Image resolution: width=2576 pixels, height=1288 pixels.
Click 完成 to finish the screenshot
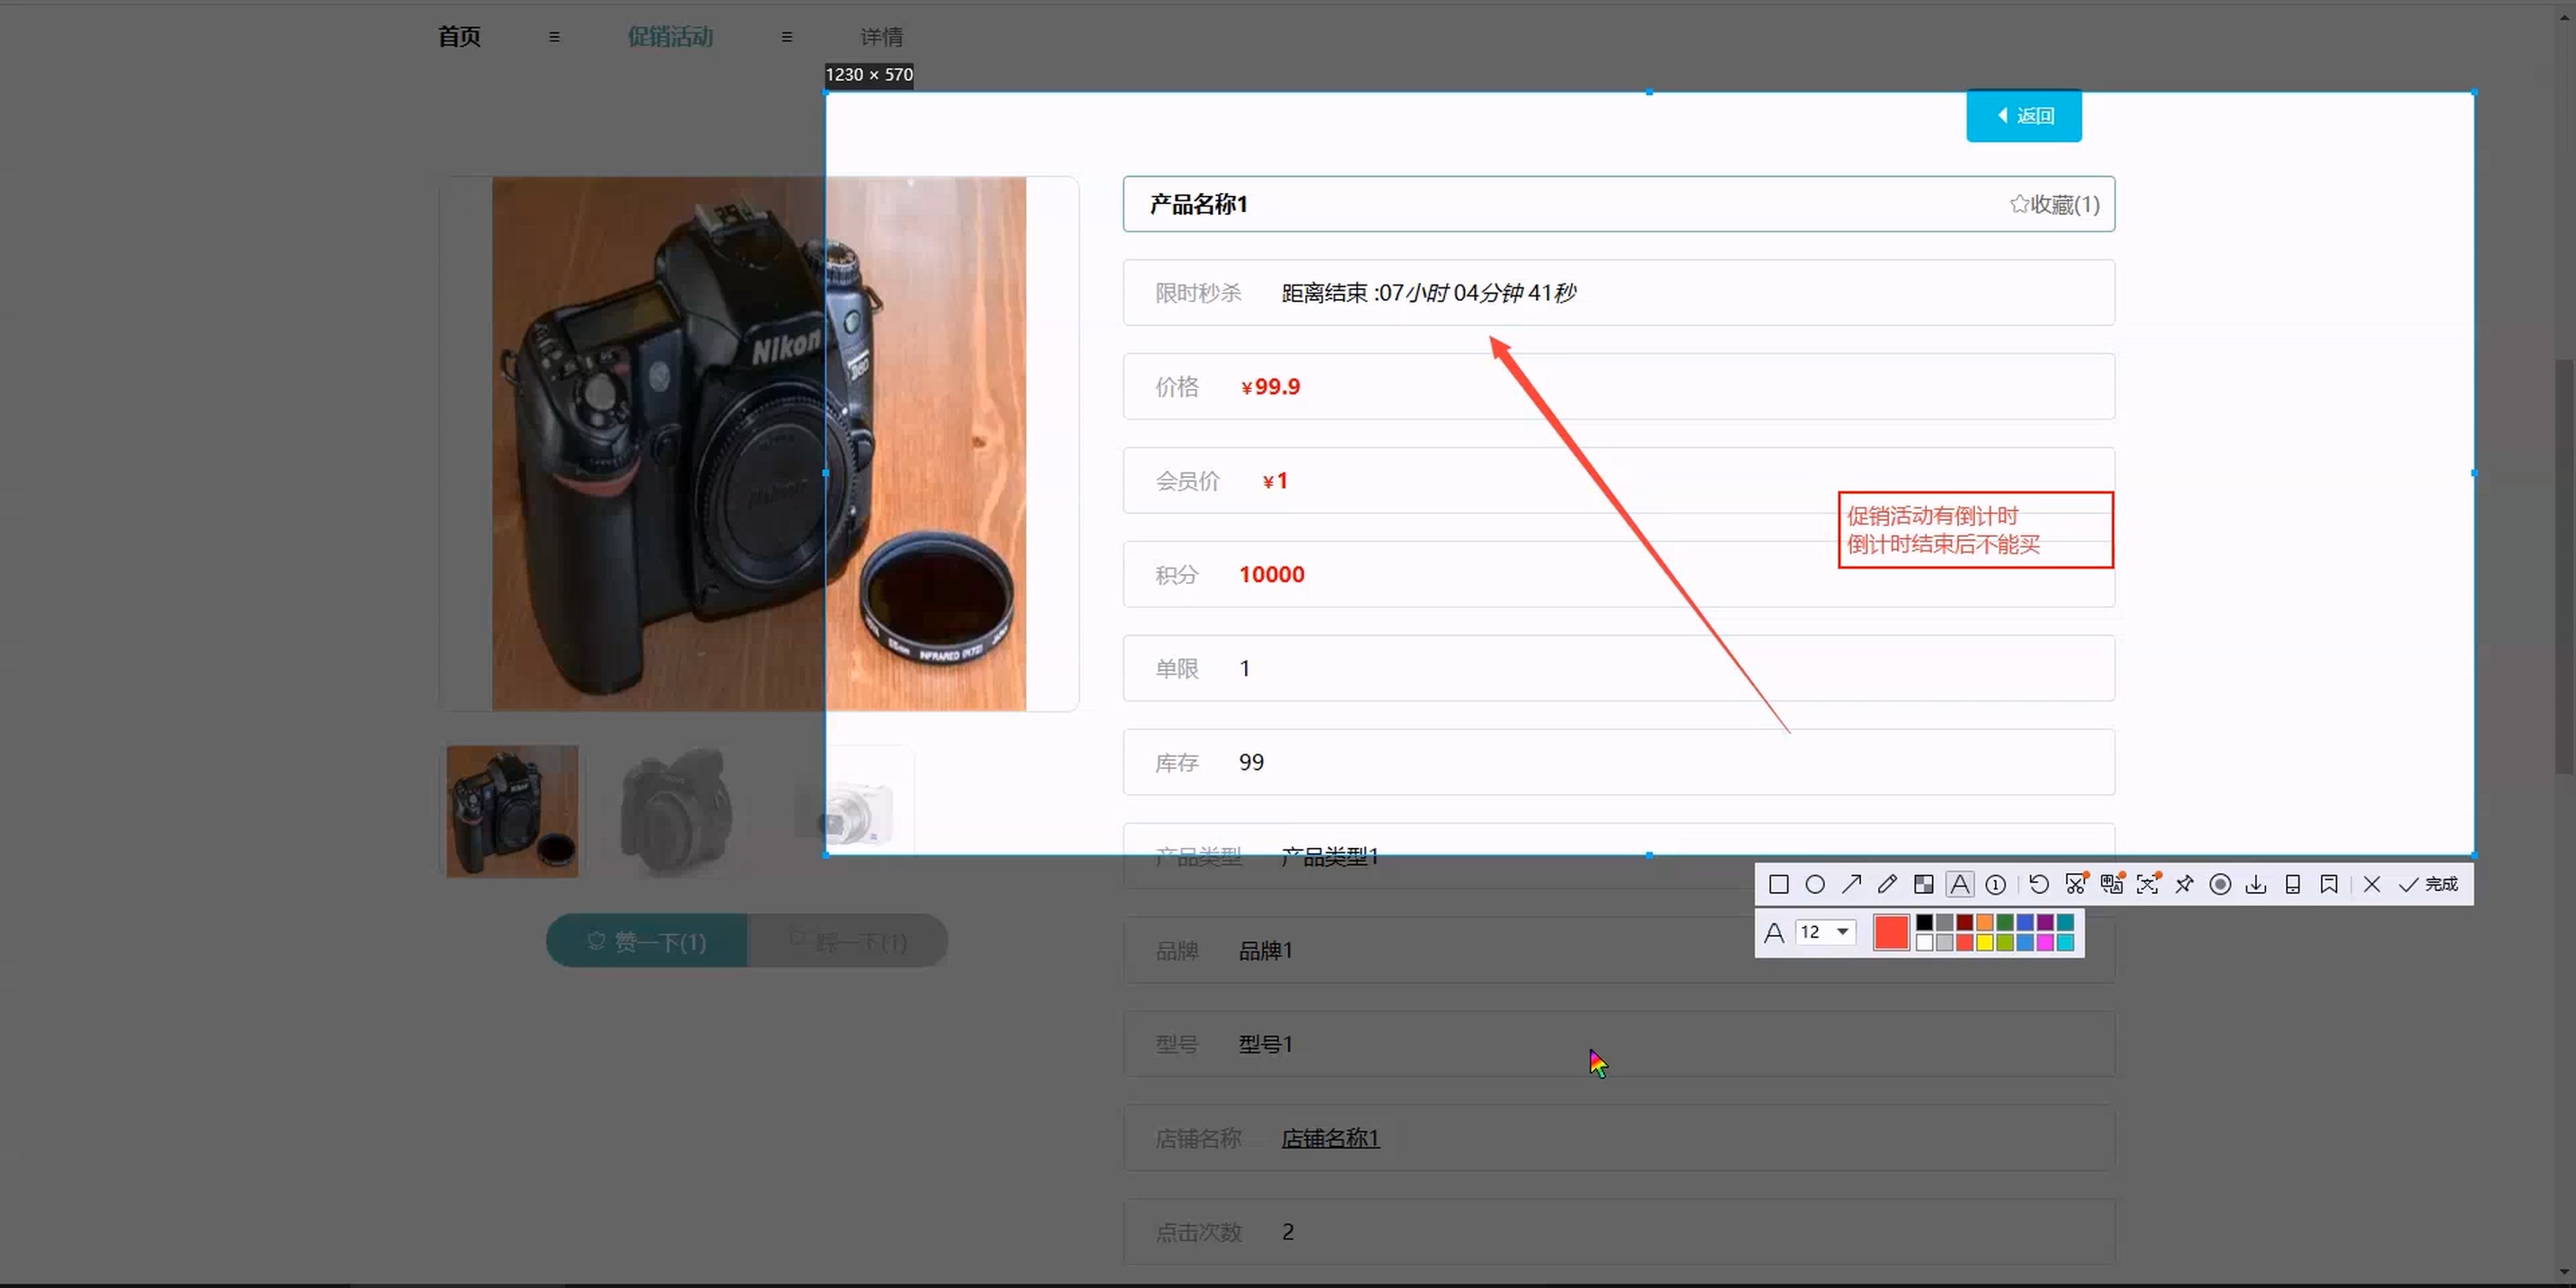coord(2429,884)
